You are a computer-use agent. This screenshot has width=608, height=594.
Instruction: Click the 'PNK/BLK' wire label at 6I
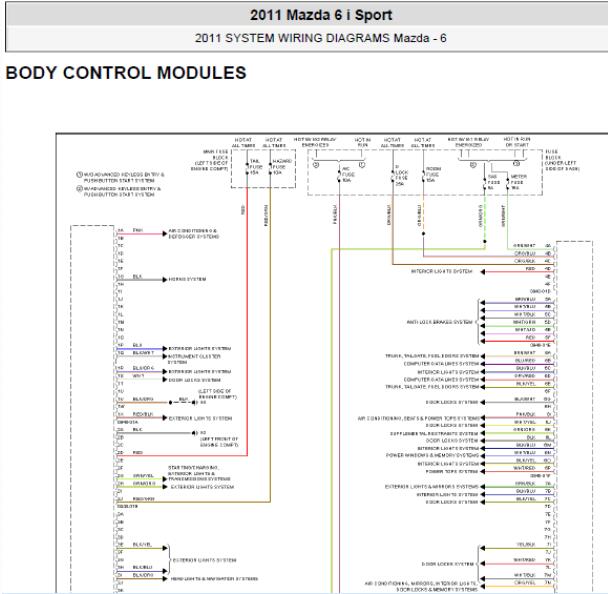[x=525, y=414]
